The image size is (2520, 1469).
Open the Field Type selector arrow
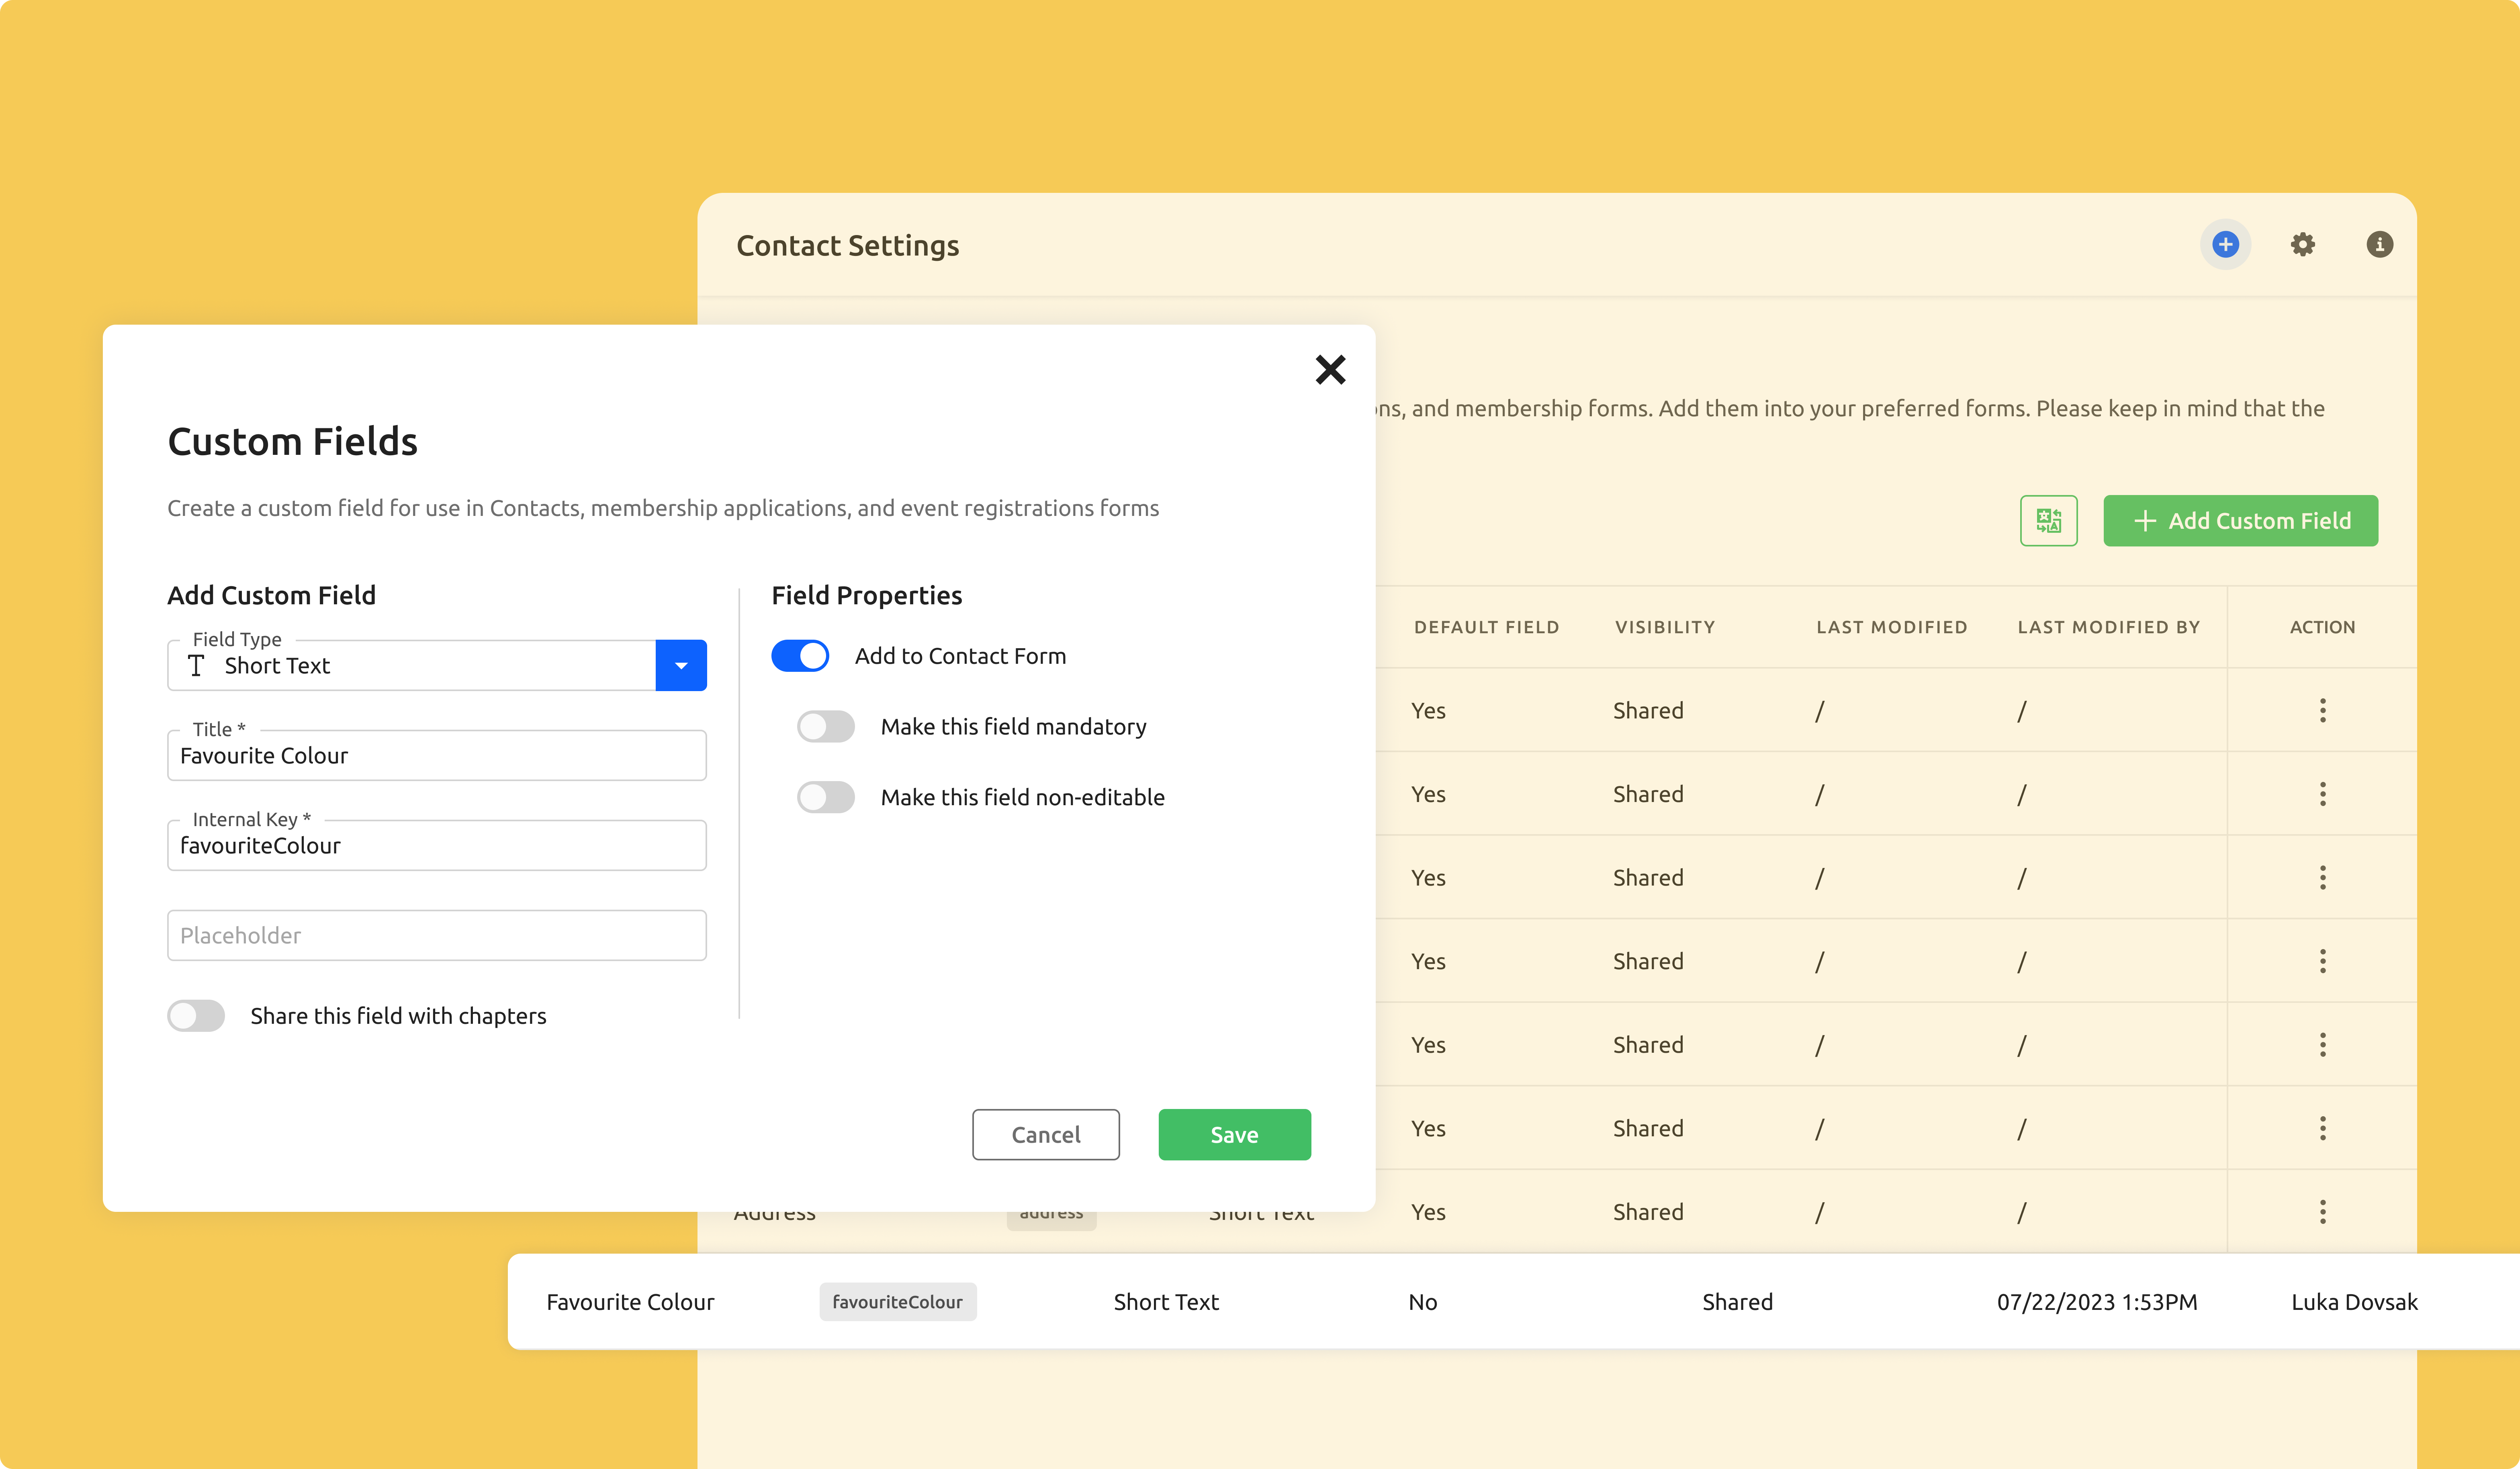click(682, 665)
